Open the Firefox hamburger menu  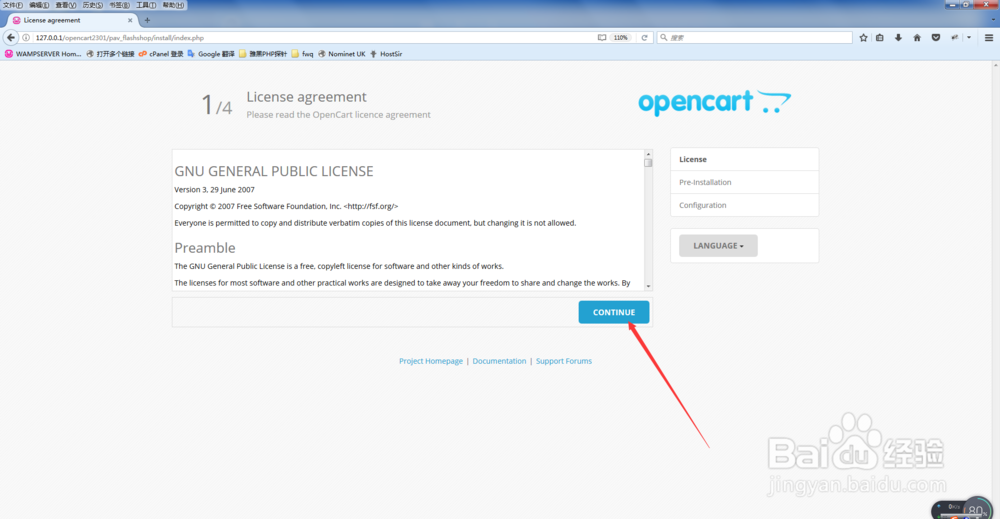(989, 38)
